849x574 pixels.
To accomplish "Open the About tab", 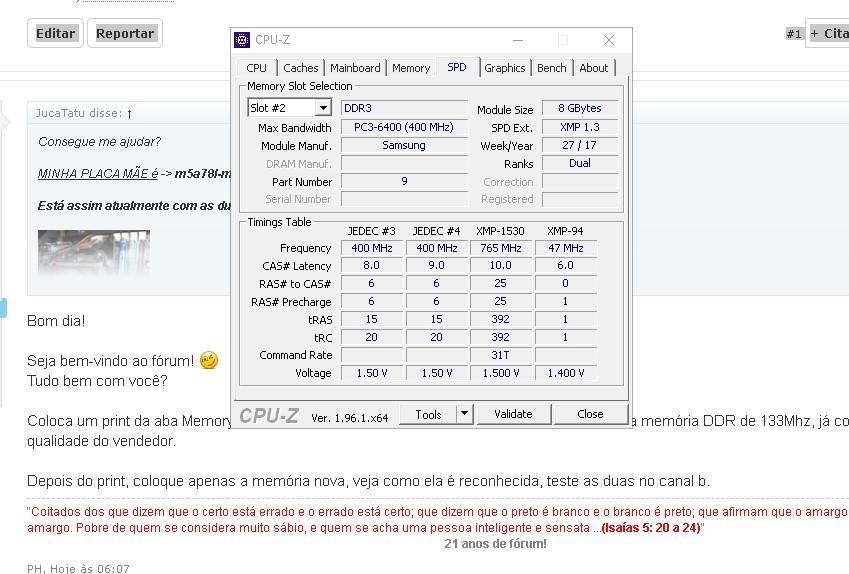I will click(594, 68).
